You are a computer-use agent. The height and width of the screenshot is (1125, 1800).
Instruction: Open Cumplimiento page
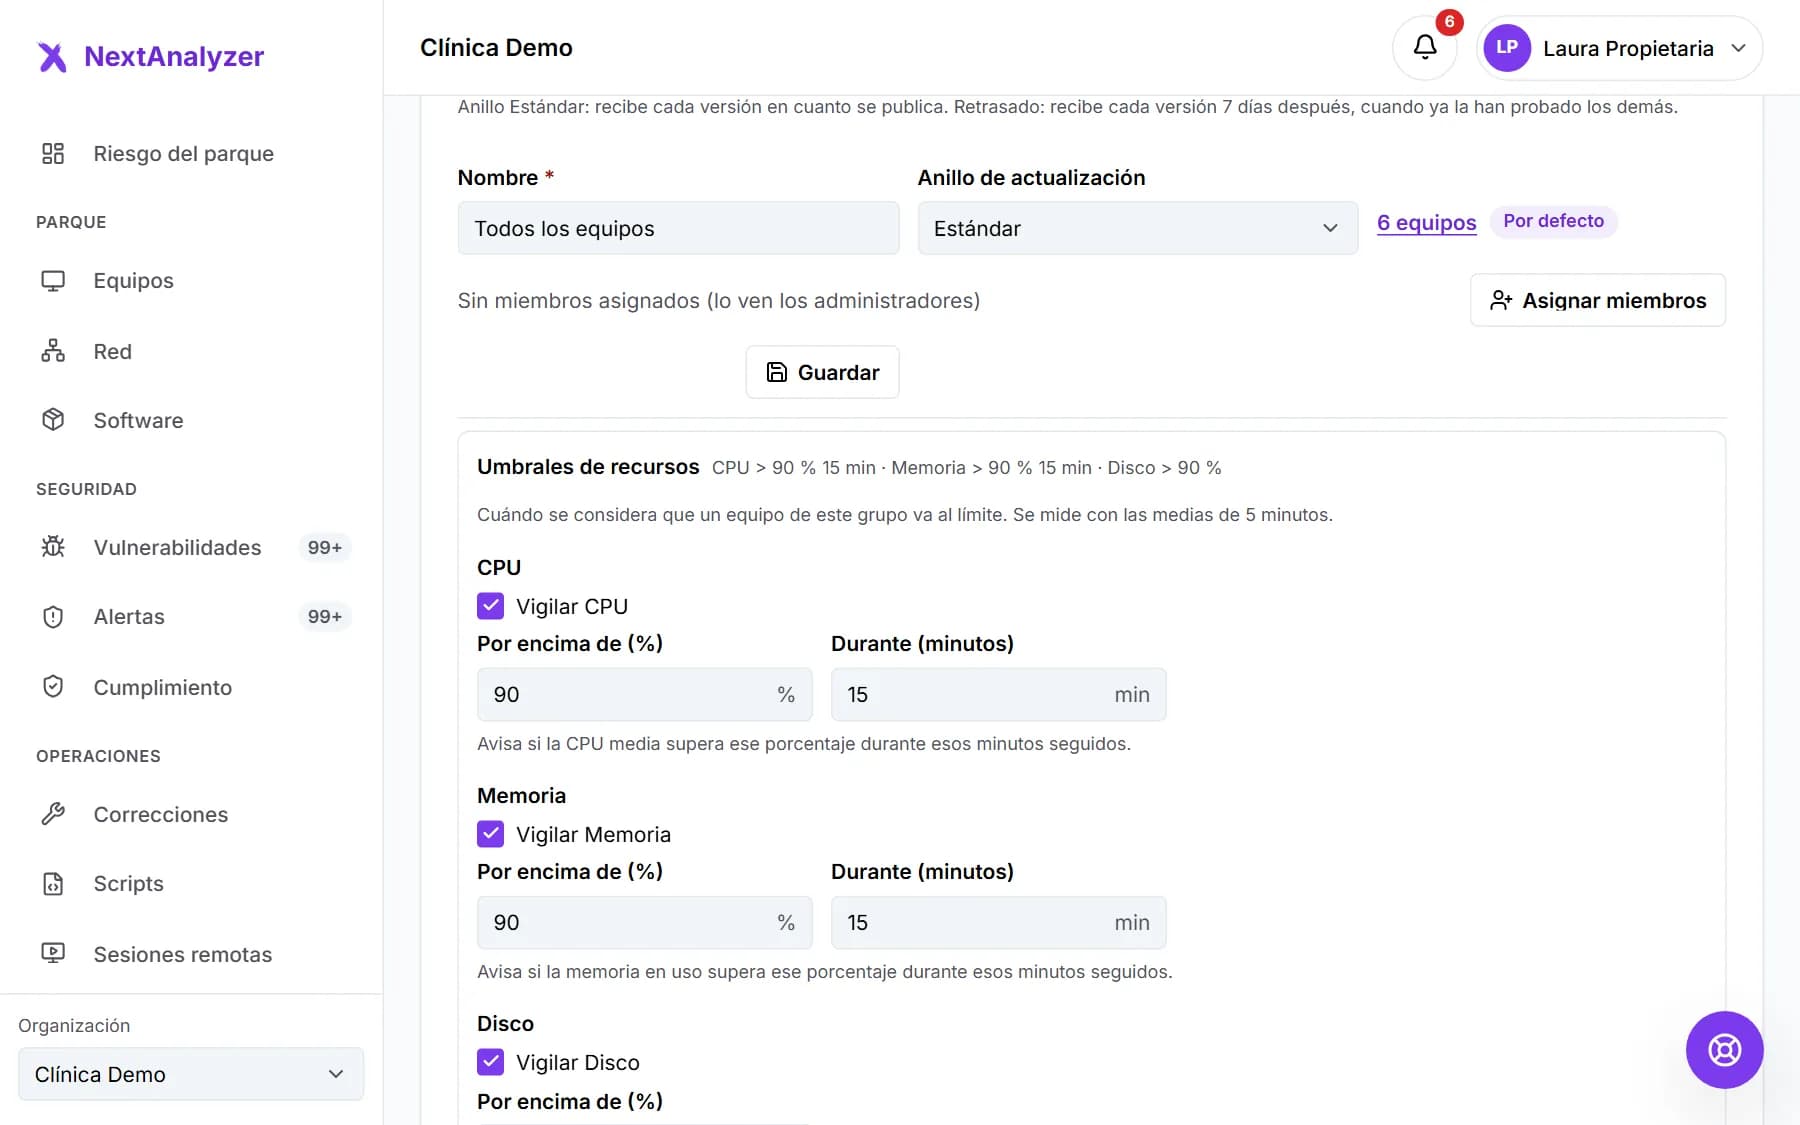[162, 687]
